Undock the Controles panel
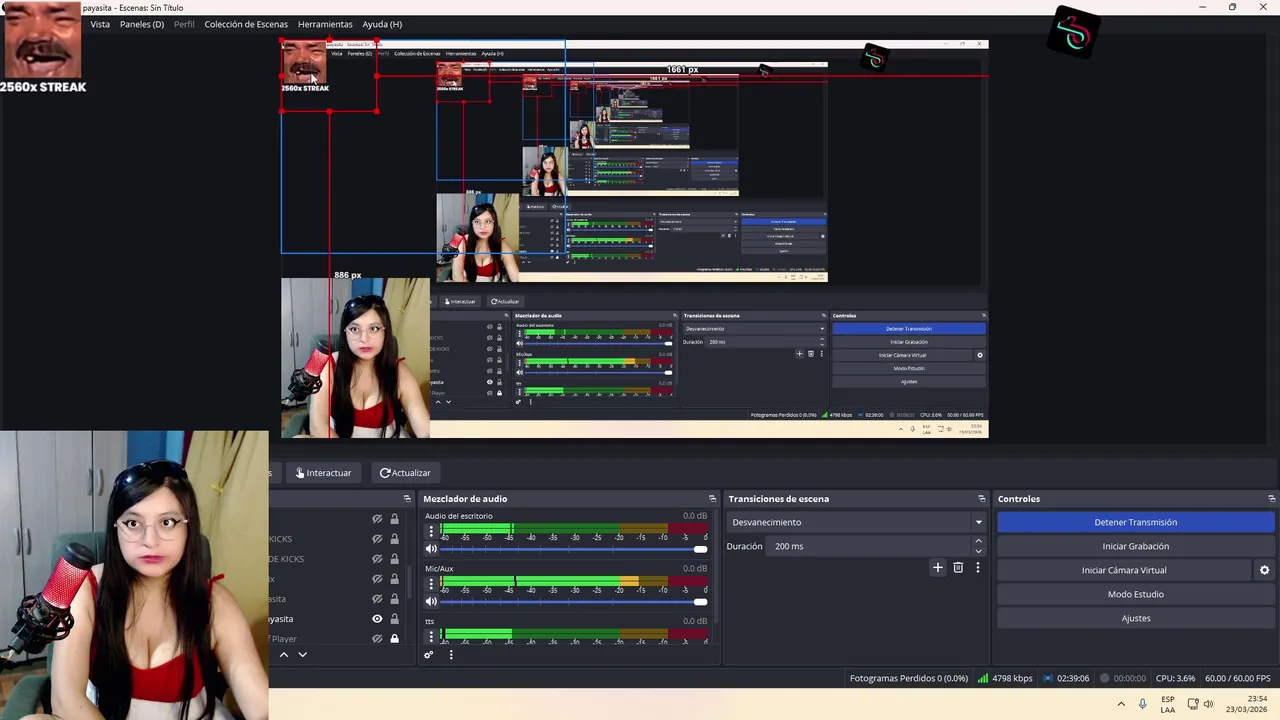Screen dimensions: 1280x720 [x=1271, y=499]
